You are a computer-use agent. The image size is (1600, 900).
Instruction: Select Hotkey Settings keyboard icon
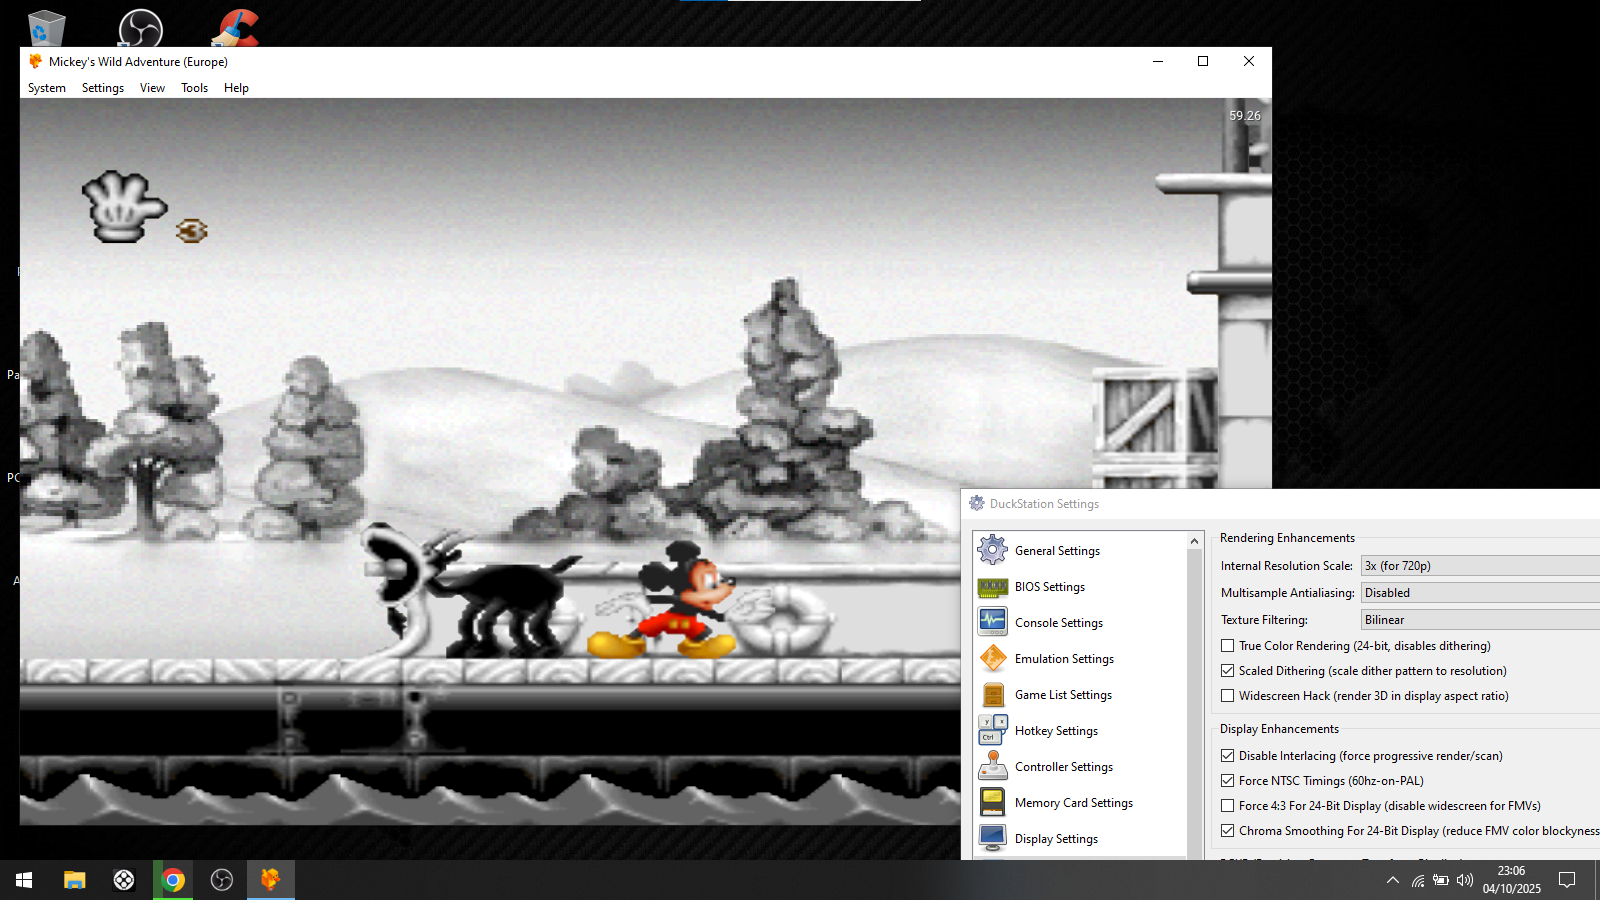click(x=992, y=730)
